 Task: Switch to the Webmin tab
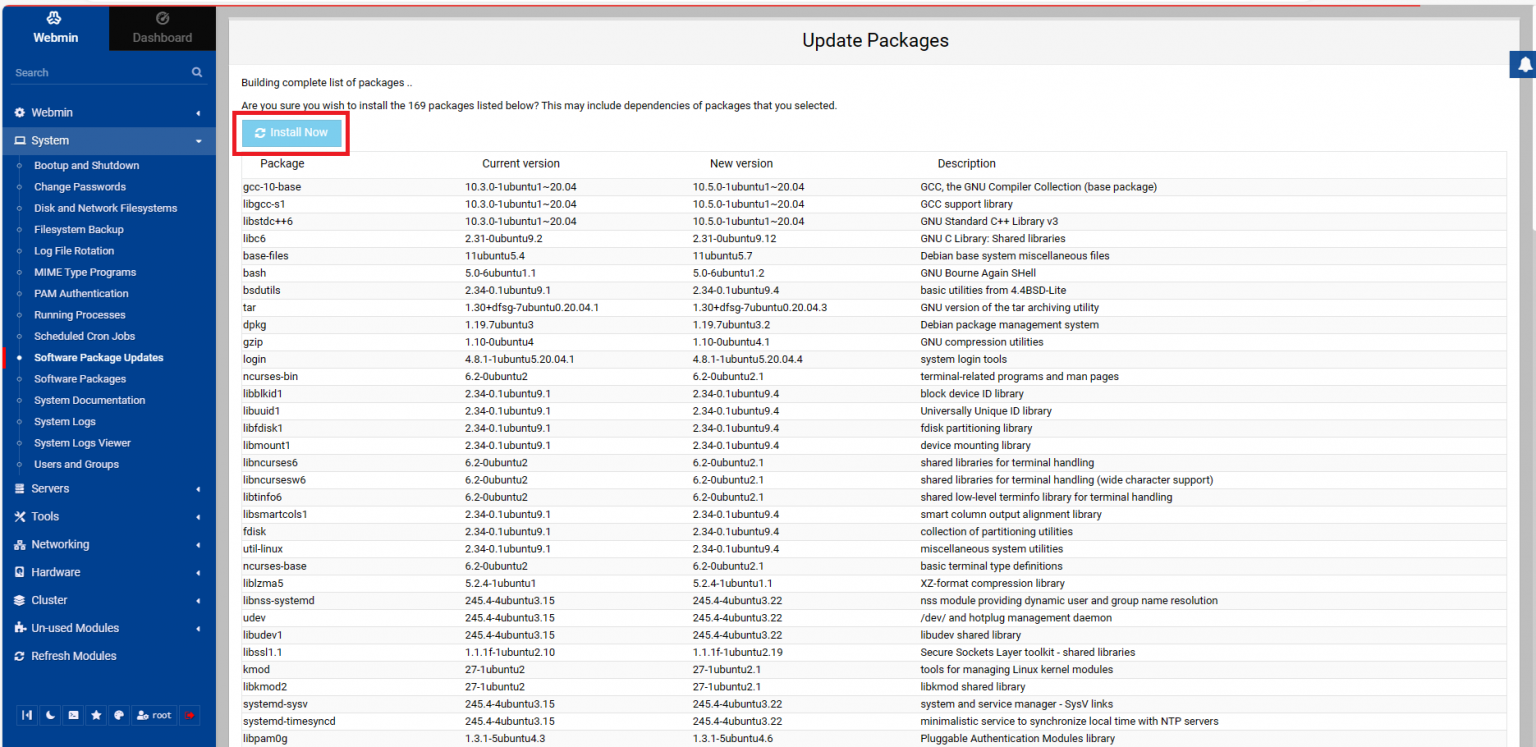(x=55, y=27)
